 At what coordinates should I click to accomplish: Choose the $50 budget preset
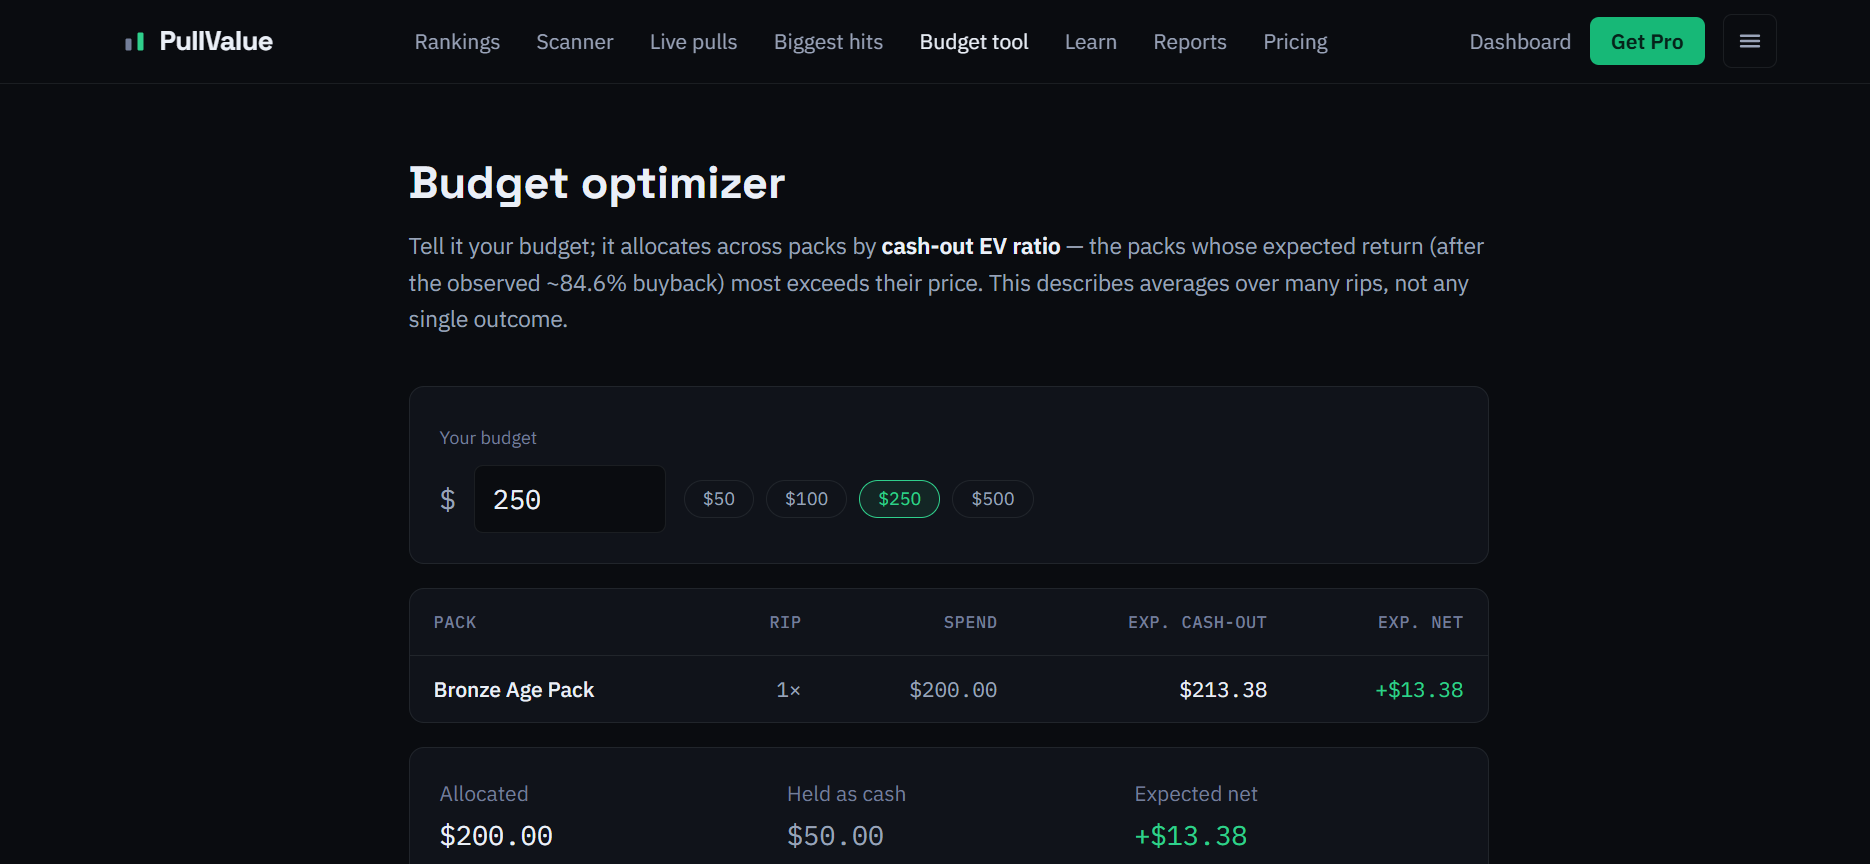pyautogui.click(x=719, y=499)
